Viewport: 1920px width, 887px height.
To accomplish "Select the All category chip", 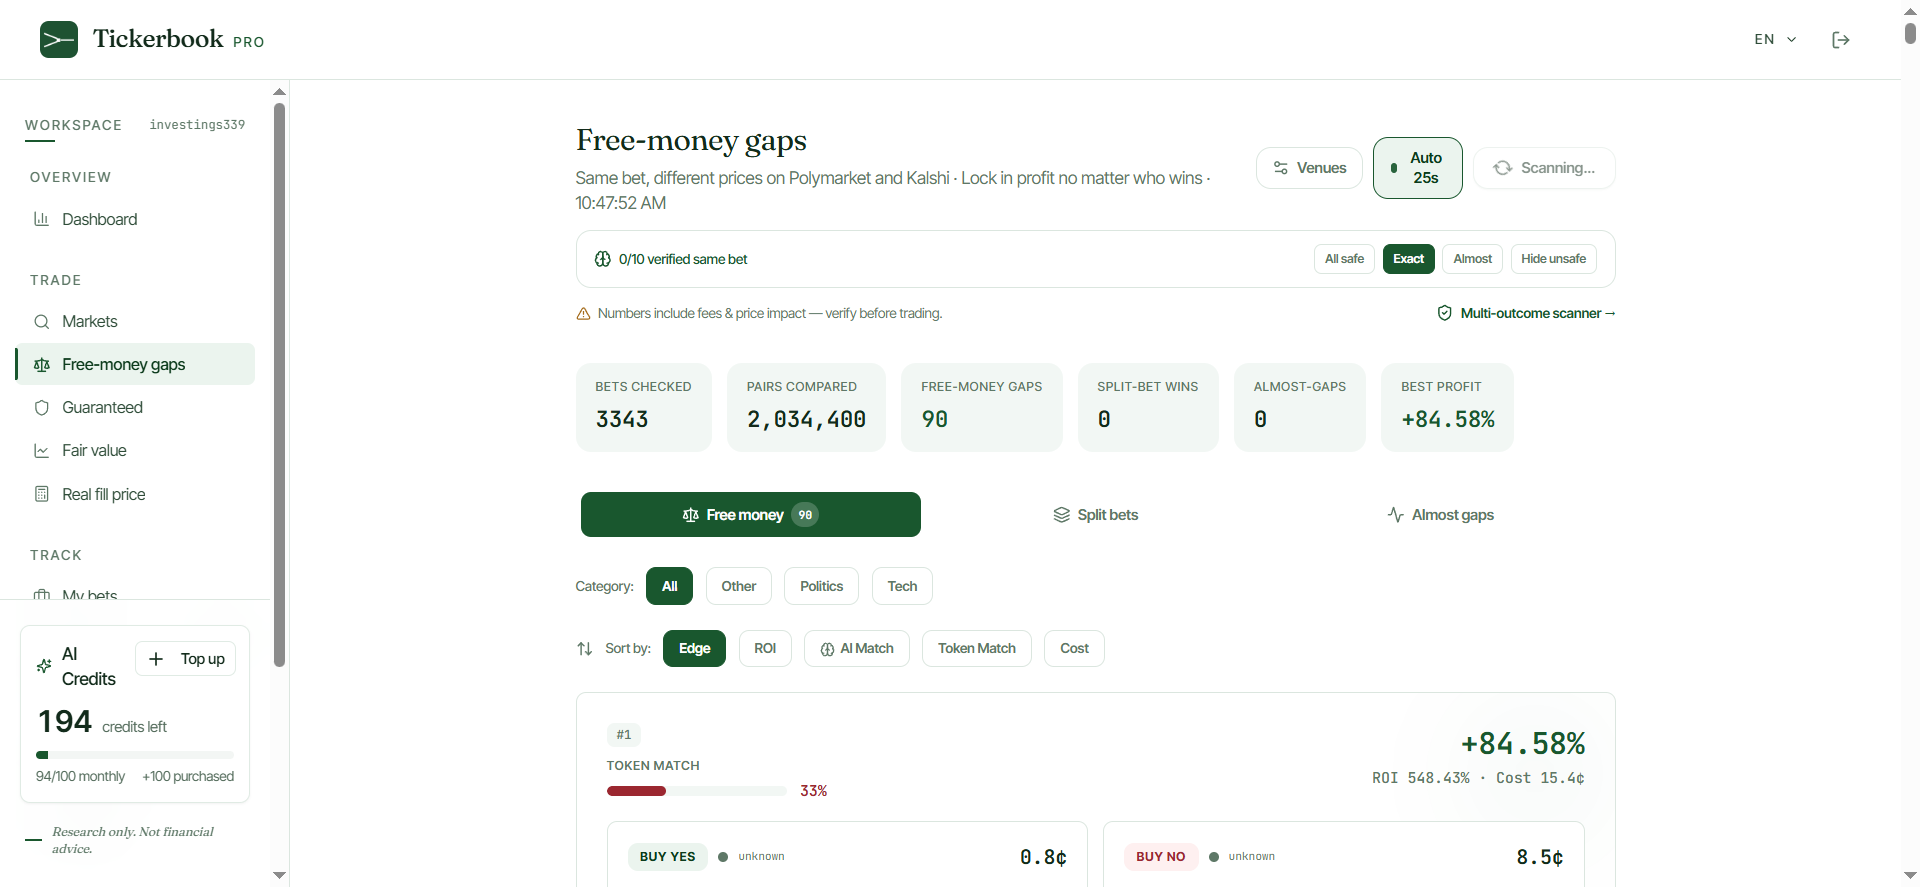I will click(670, 586).
